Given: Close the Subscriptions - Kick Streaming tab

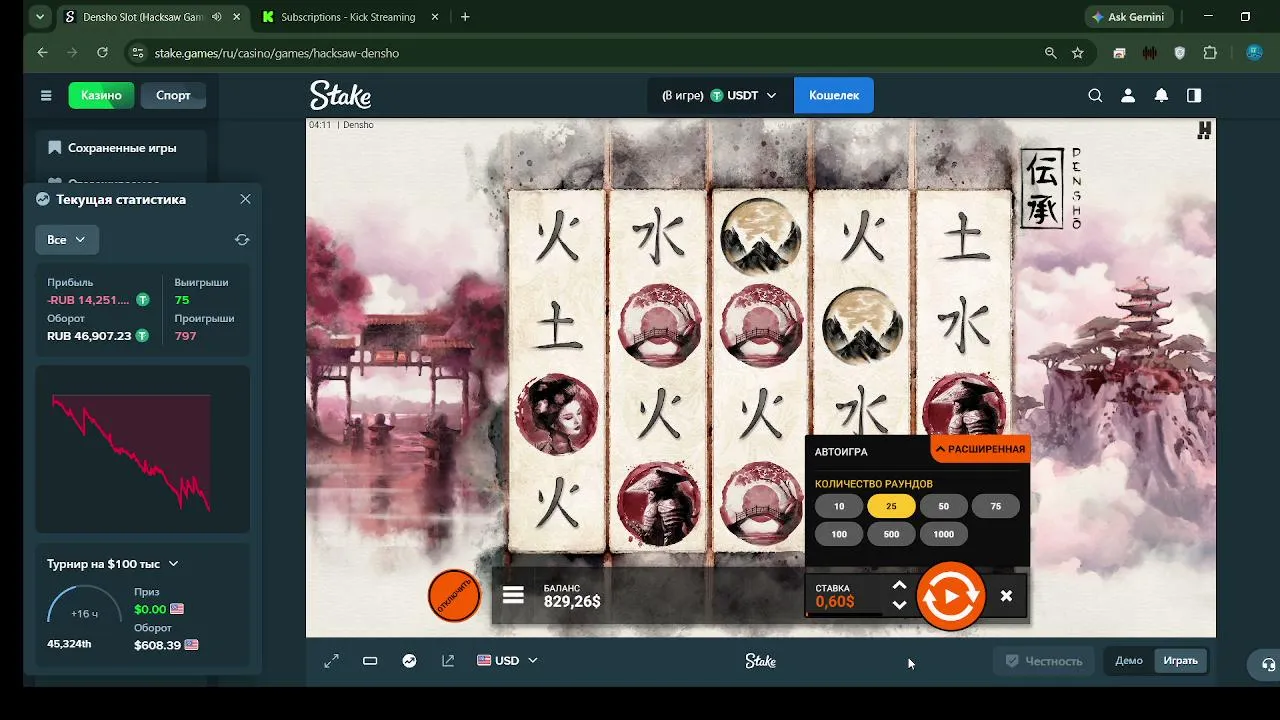Looking at the screenshot, I should [x=437, y=17].
